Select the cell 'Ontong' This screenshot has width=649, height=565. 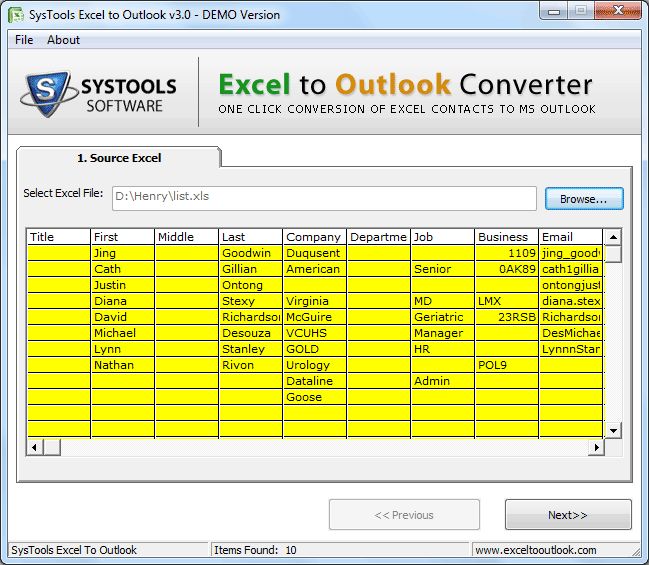[x=250, y=285]
